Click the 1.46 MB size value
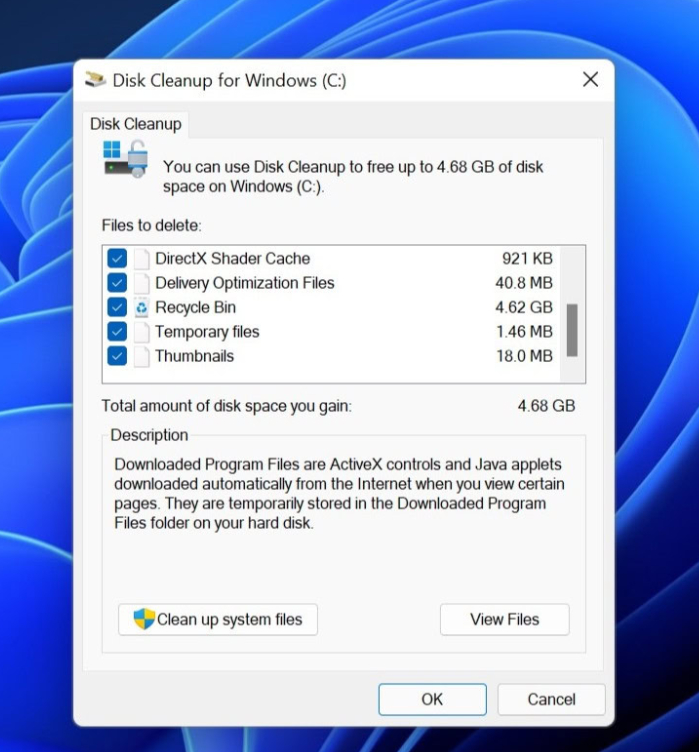The height and width of the screenshot is (752, 699). click(x=524, y=332)
